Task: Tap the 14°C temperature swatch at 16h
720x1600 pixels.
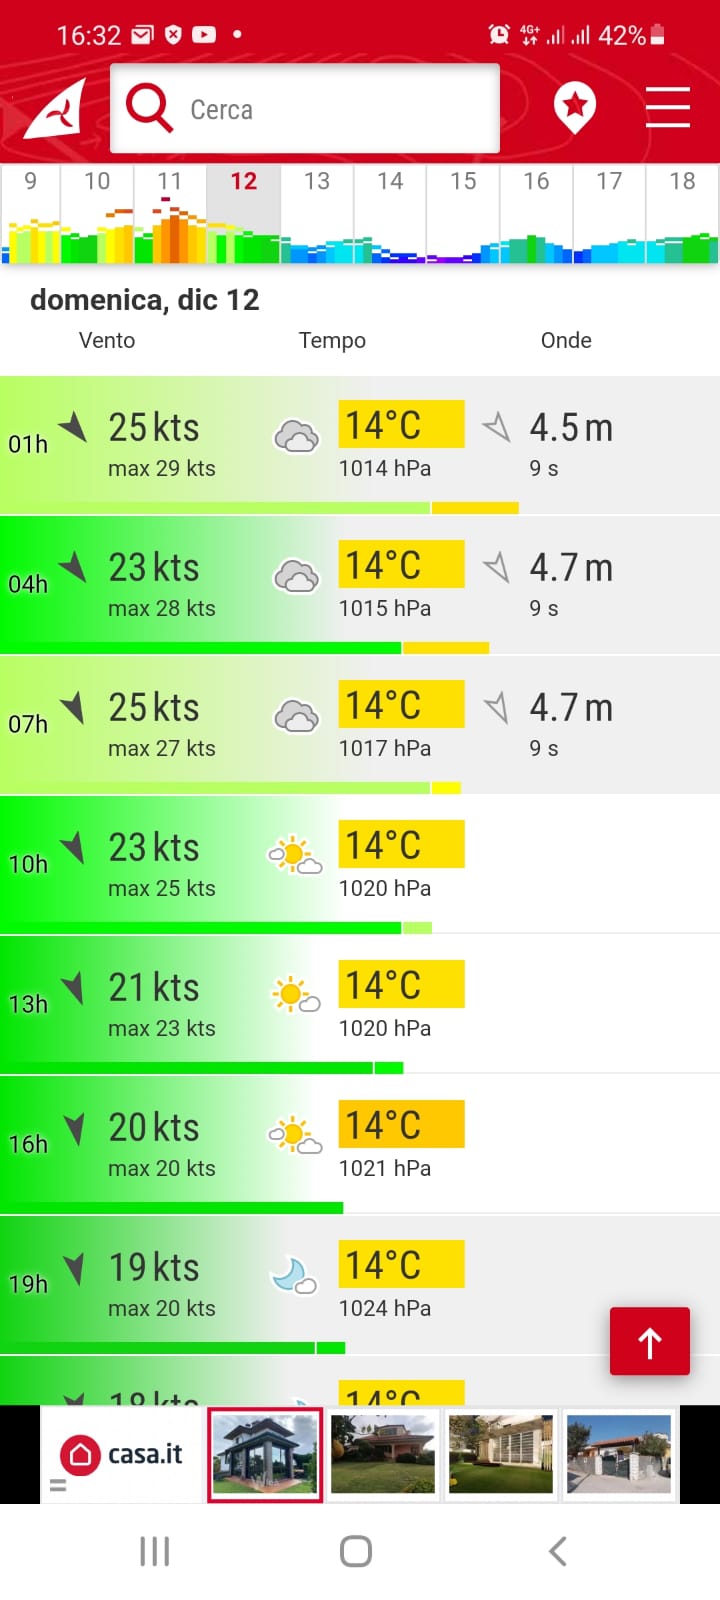Action: pyautogui.click(x=401, y=1124)
